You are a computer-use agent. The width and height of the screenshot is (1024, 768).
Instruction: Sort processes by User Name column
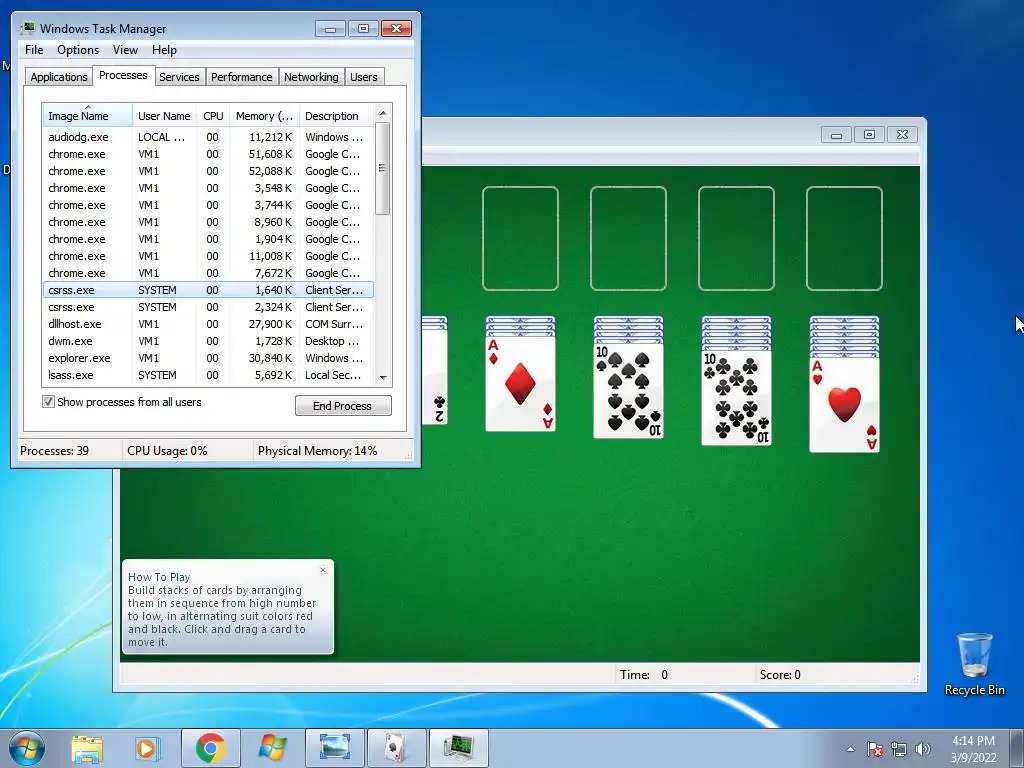165,116
